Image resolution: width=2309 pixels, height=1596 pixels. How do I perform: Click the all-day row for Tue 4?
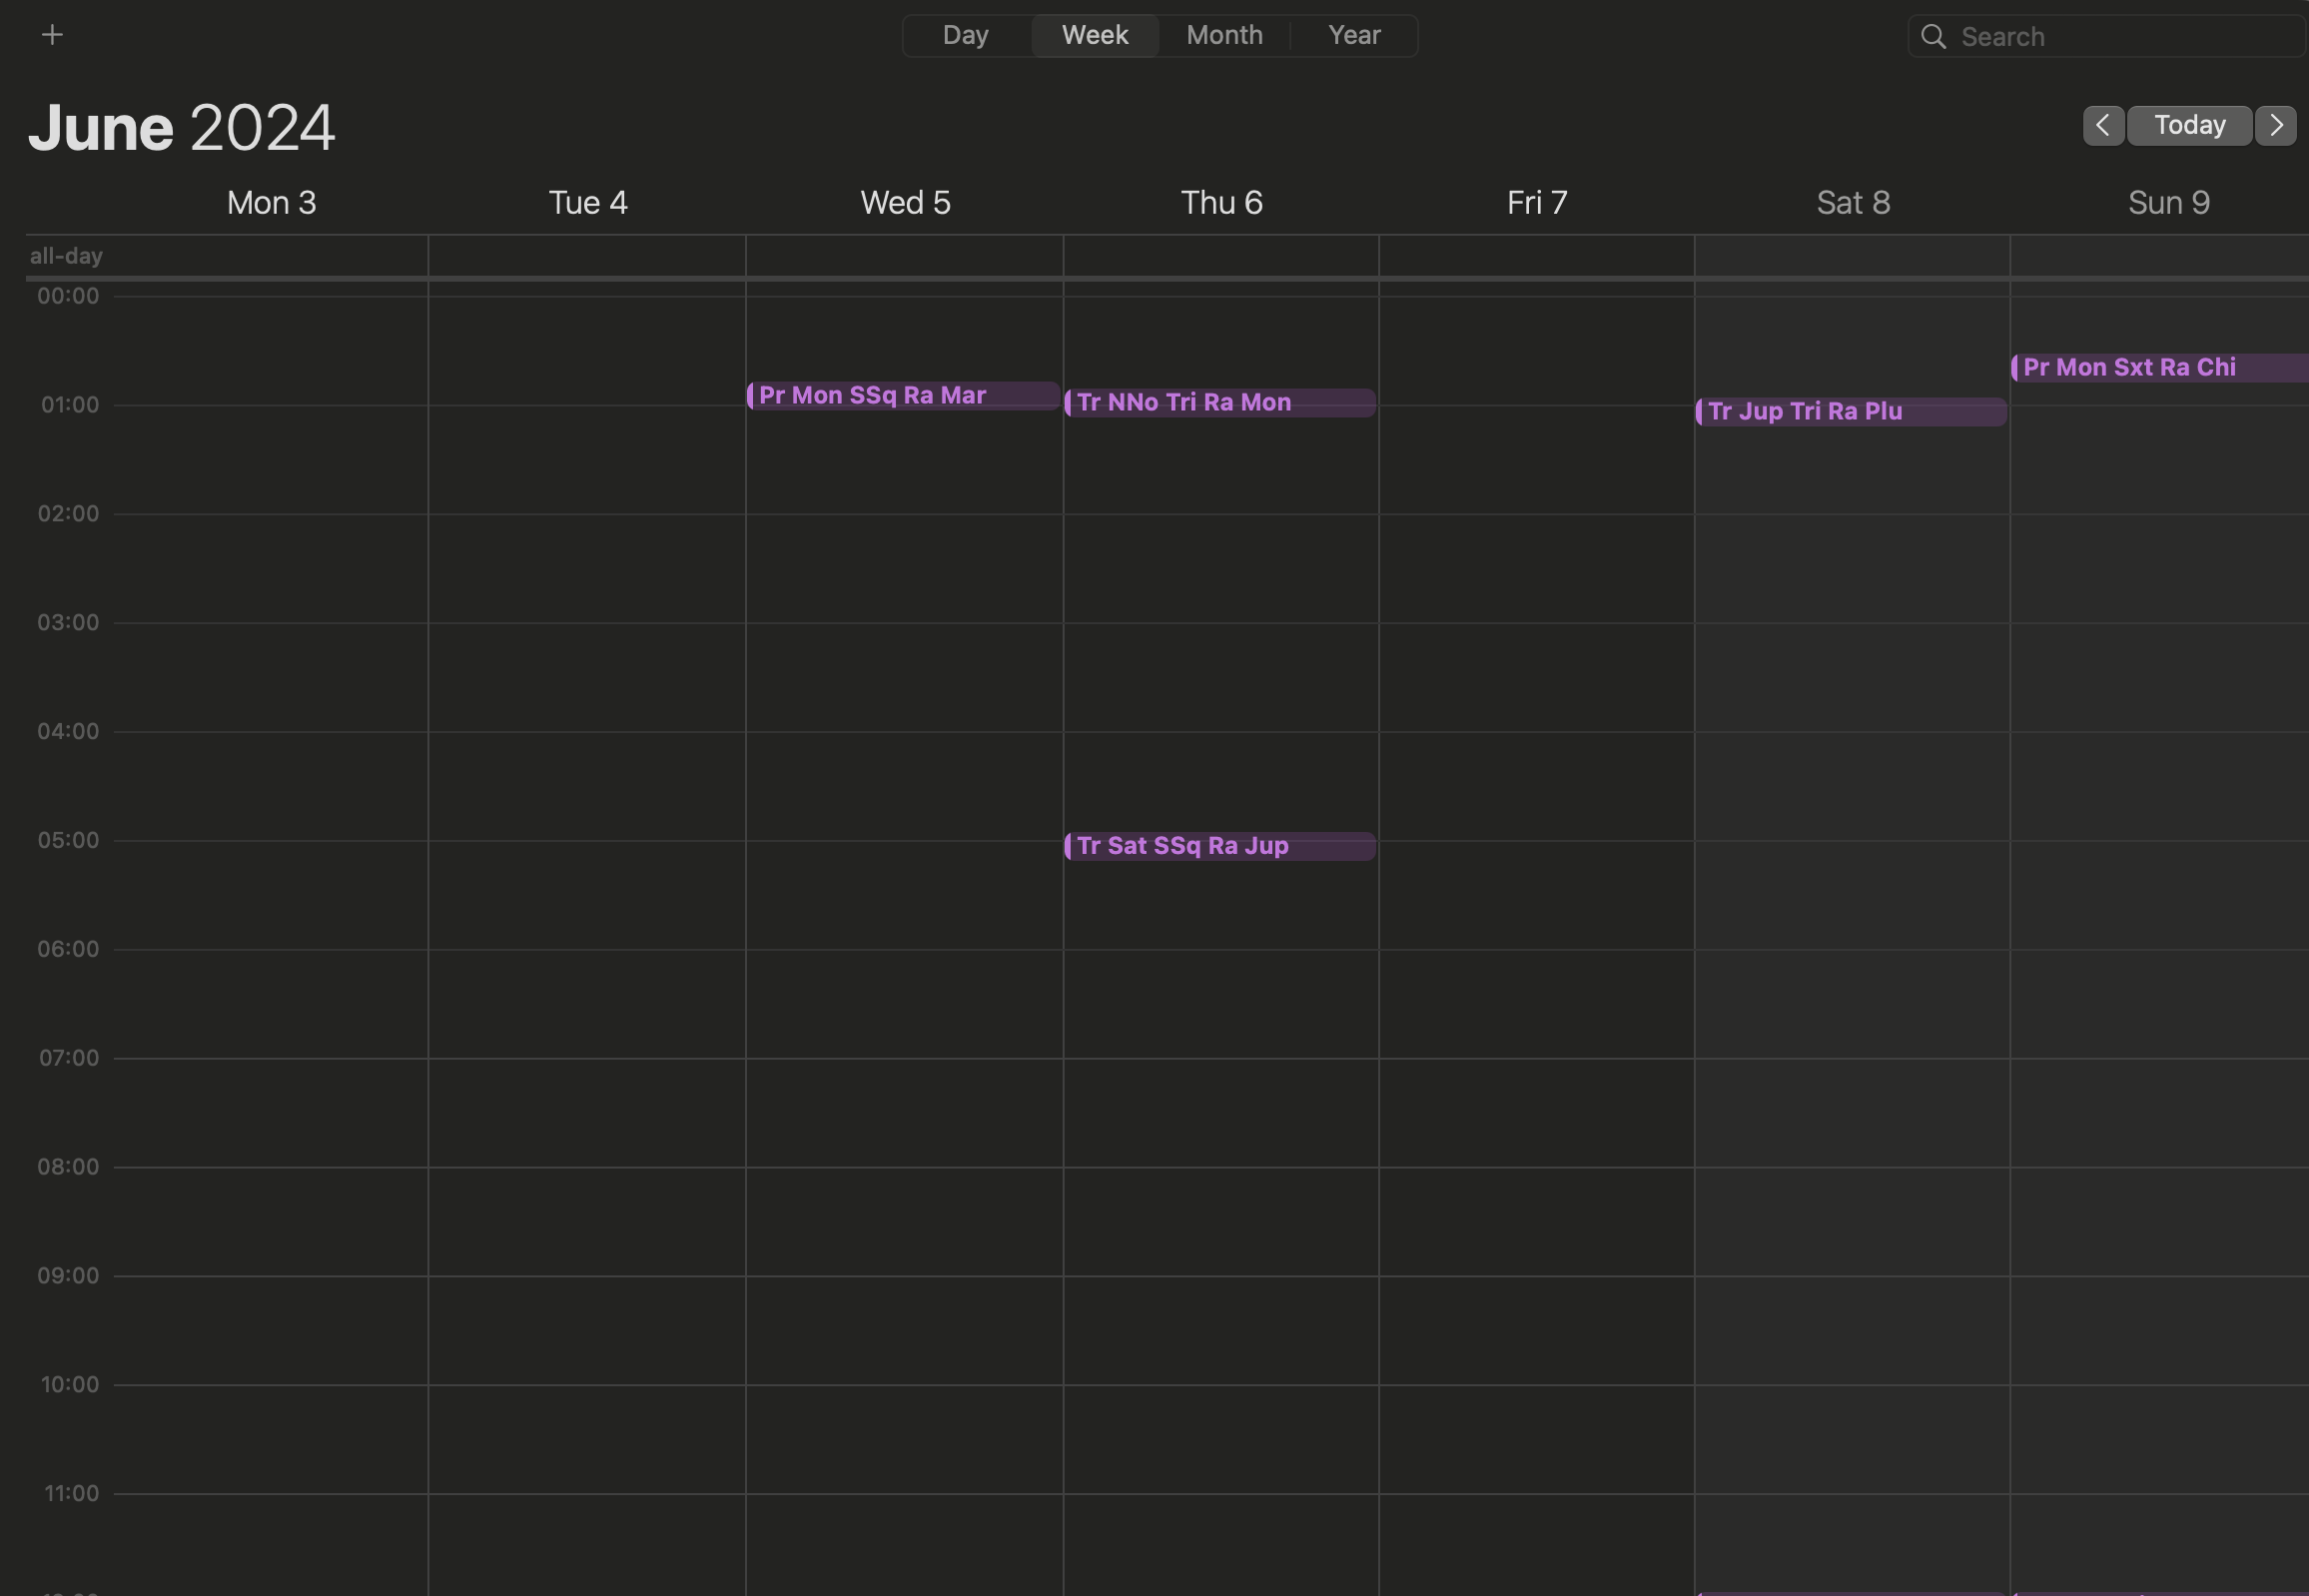[x=587, y=256]
